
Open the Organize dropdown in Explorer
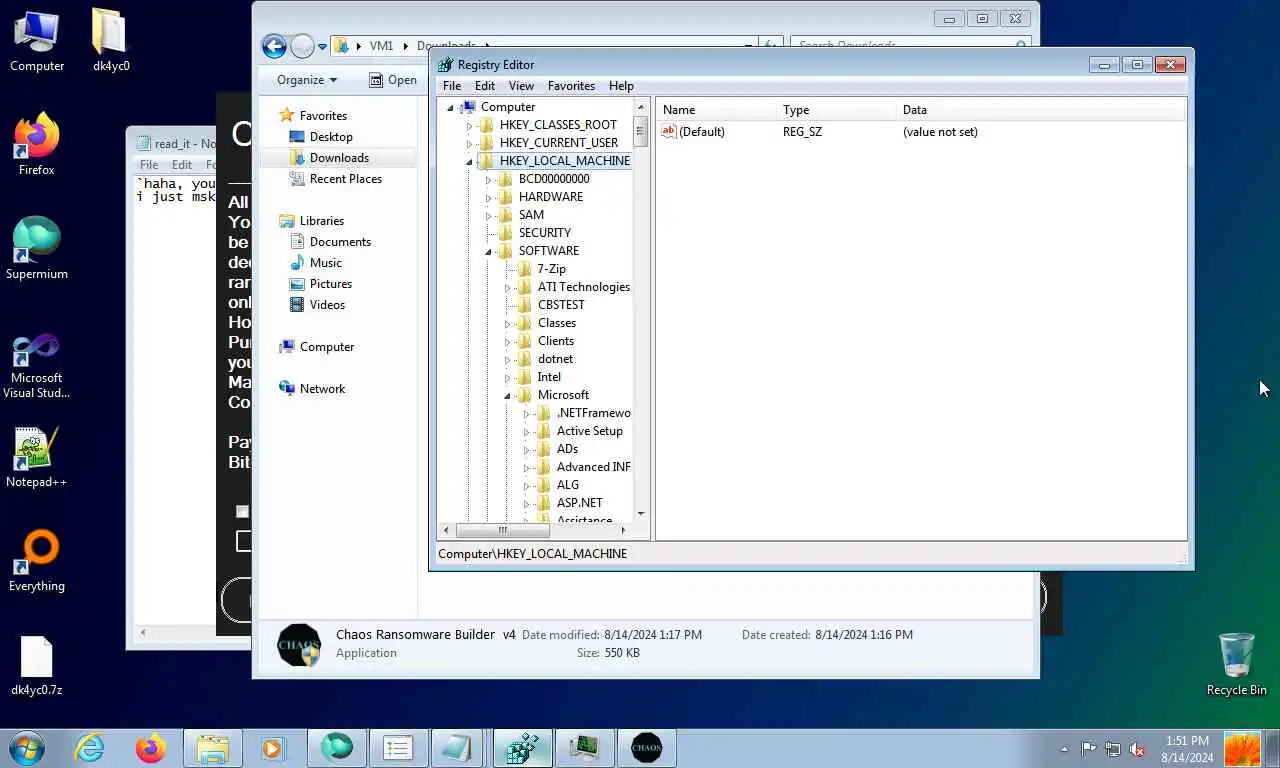307,80
